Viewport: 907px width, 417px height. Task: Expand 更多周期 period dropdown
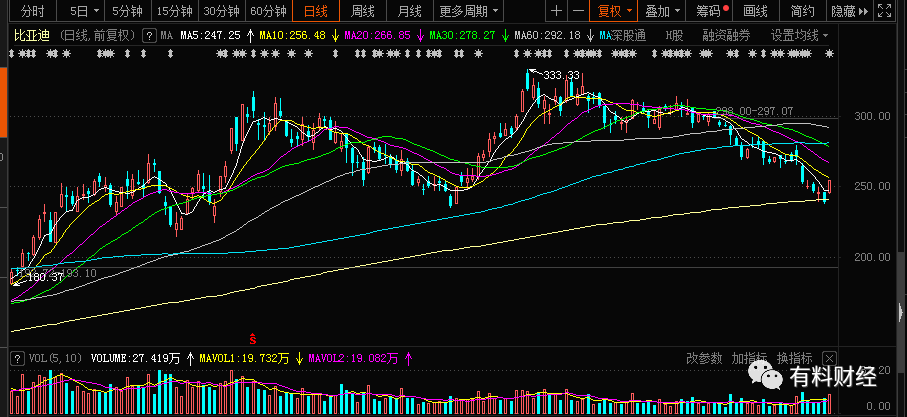pos(469,10)
